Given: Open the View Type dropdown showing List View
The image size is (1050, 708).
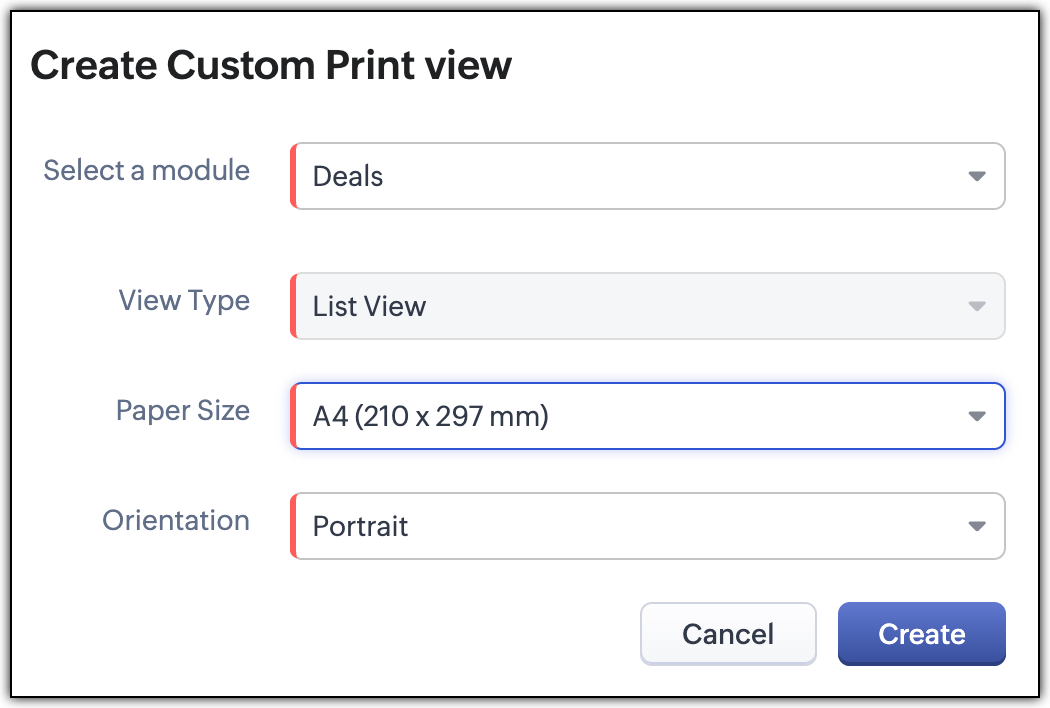Looking at the screenshot, I should pos(640,306).
